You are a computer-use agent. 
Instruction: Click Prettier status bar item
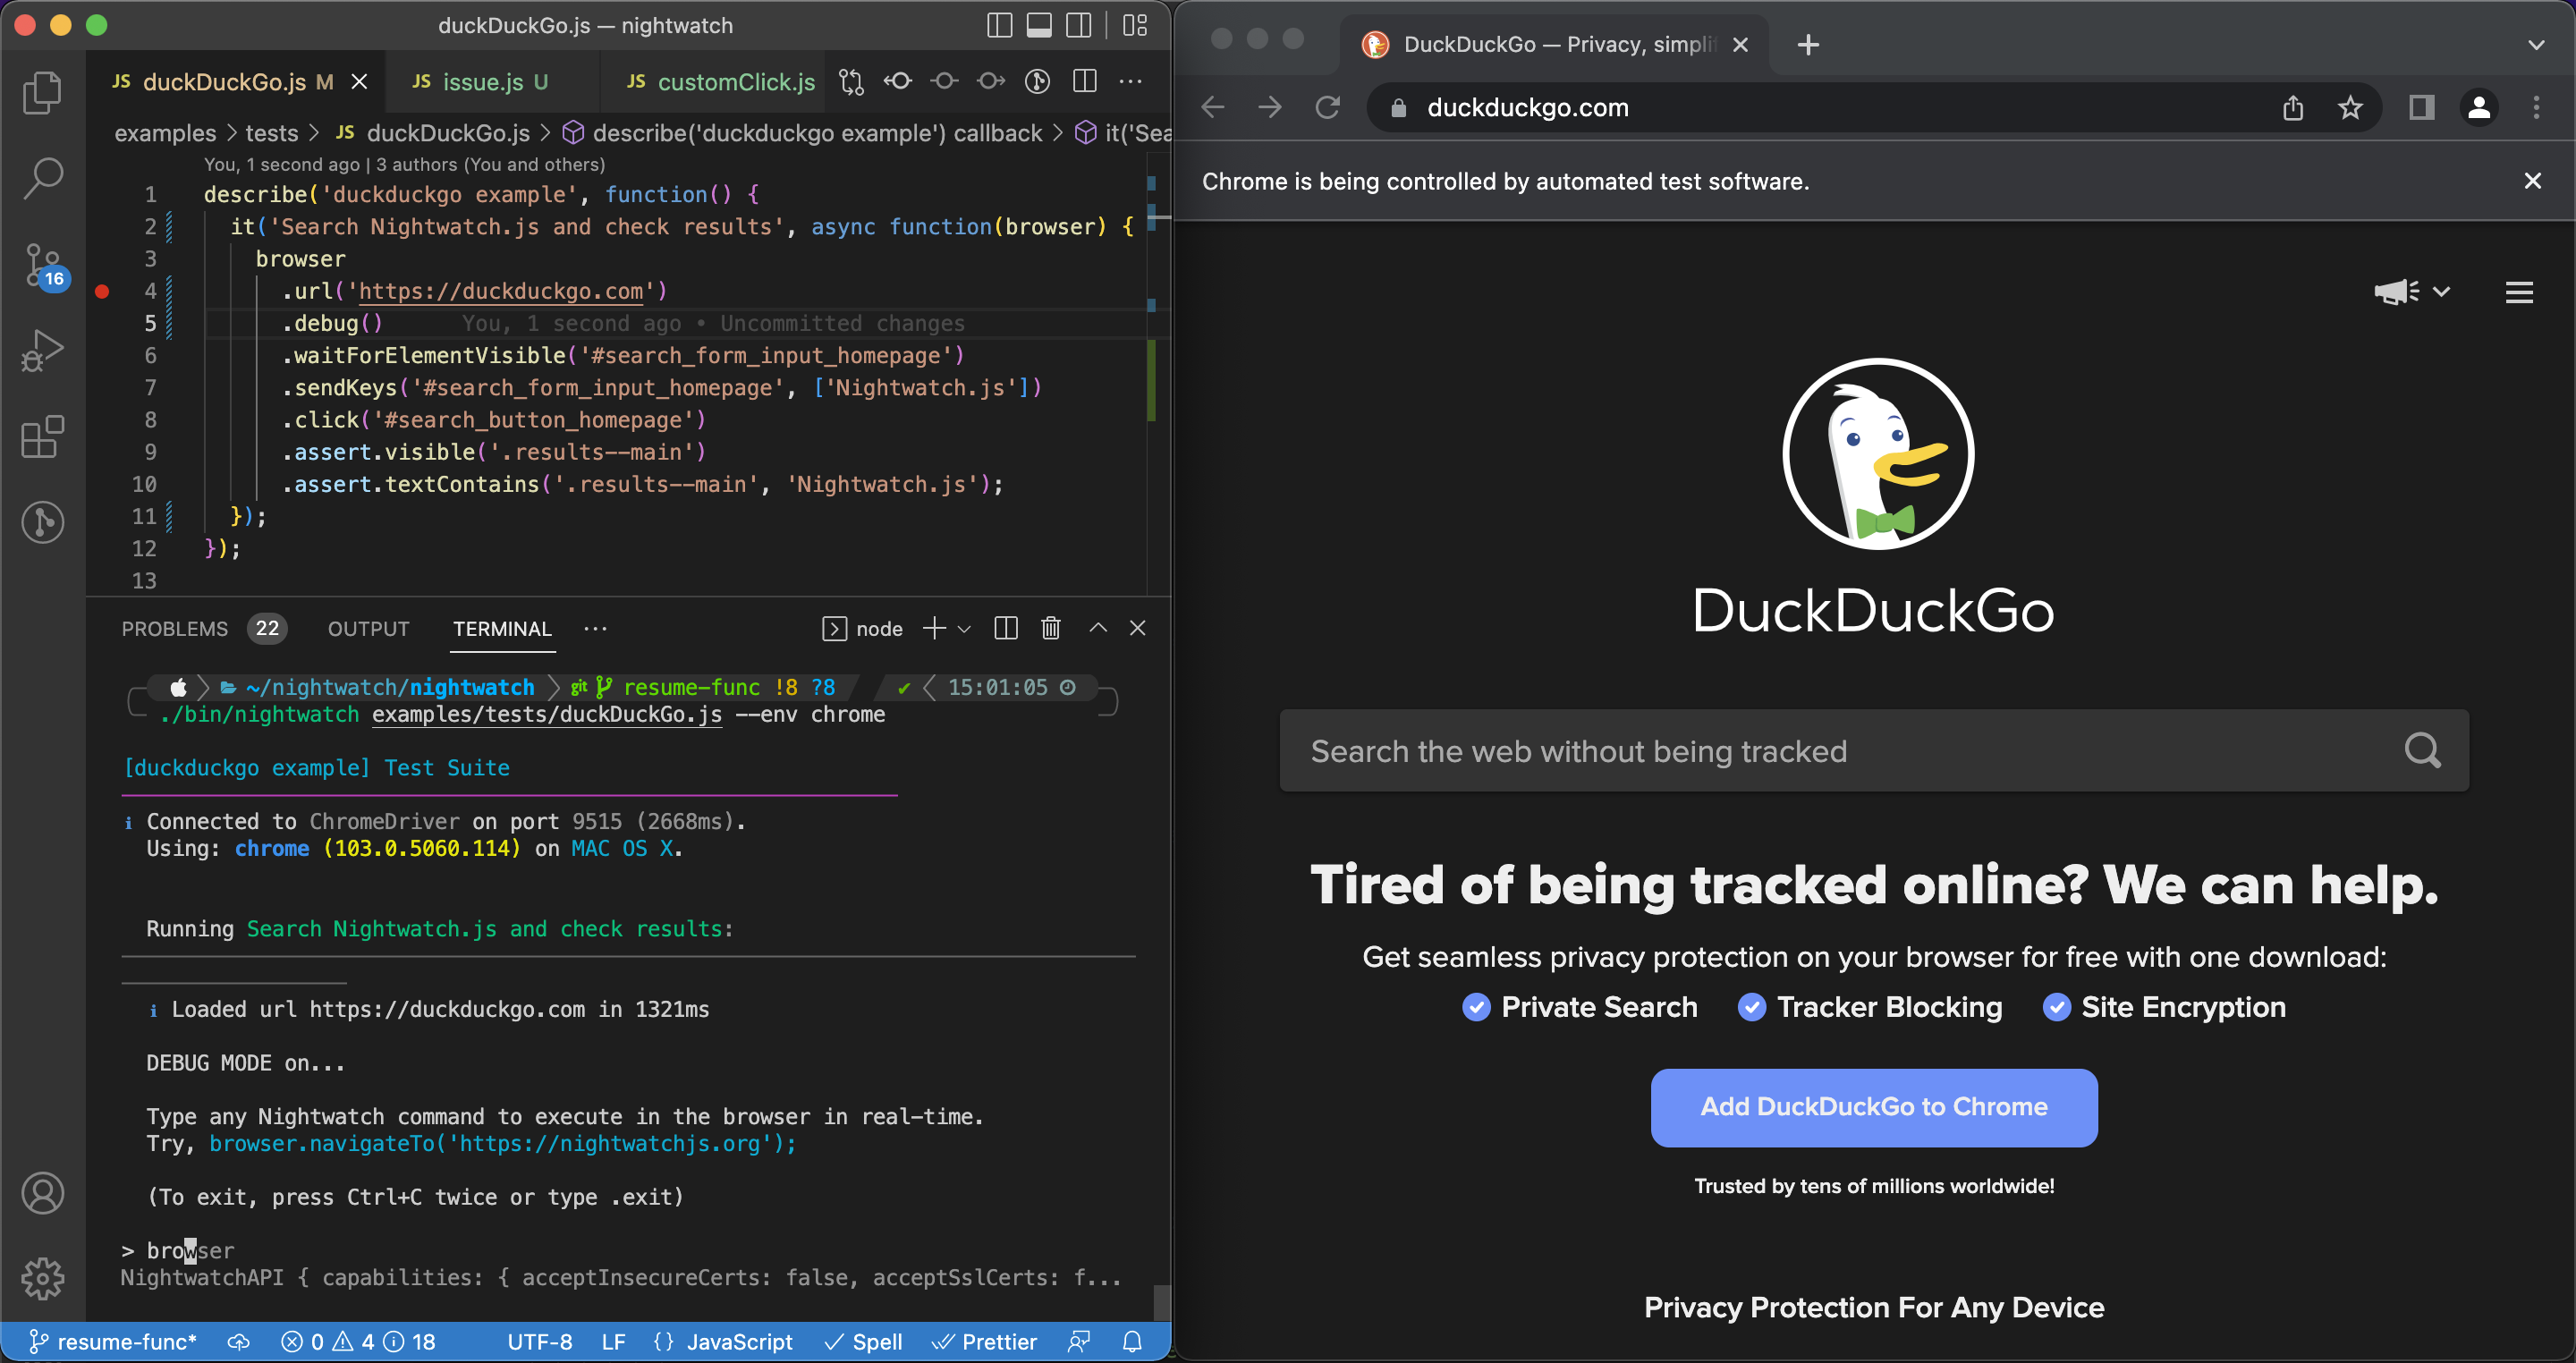pos(984,1341)
